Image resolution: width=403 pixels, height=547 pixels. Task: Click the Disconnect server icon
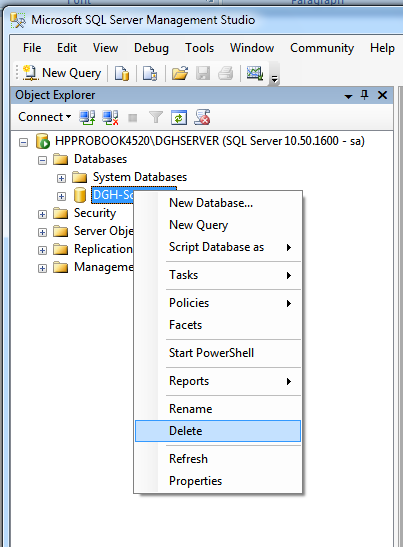pos(110,117)
